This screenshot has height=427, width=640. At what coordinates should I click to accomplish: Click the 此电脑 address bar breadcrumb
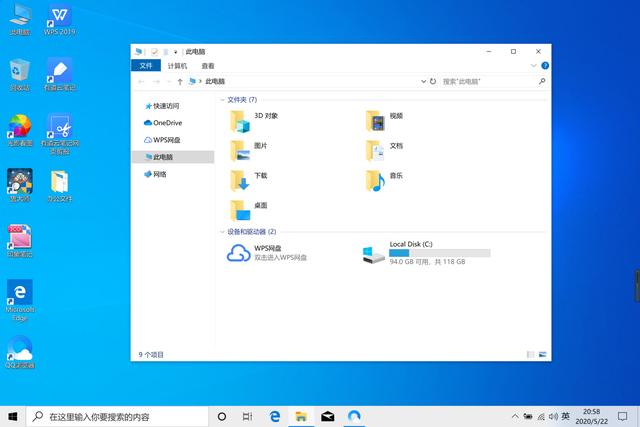click(215, 81)
